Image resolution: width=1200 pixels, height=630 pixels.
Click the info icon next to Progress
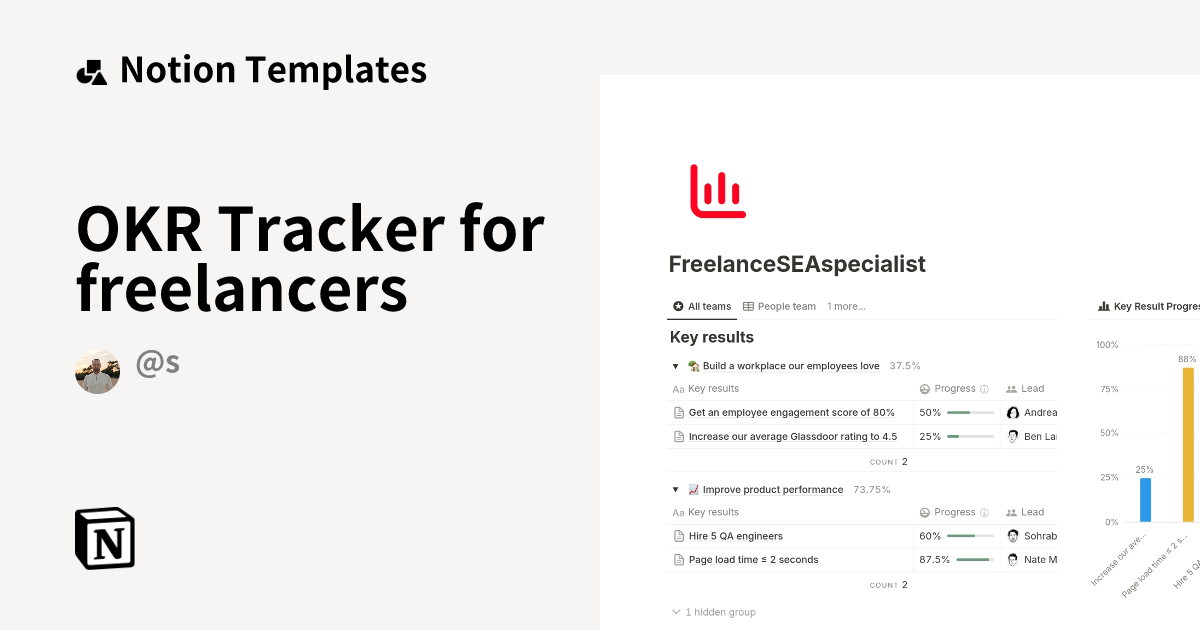[983, 388]
